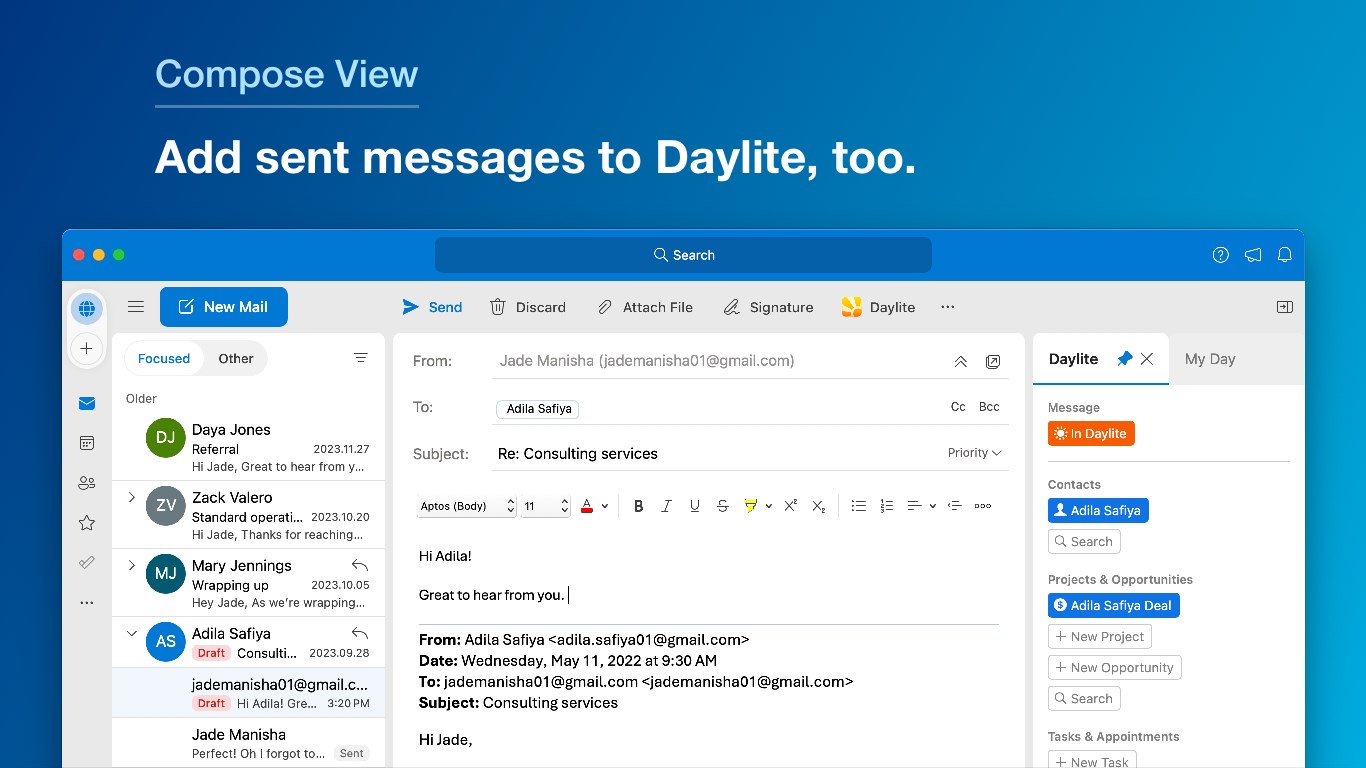The width and height of the screenshot is (1366, 768).
Task: Open the message list filter icon
Action: [361, 358]
